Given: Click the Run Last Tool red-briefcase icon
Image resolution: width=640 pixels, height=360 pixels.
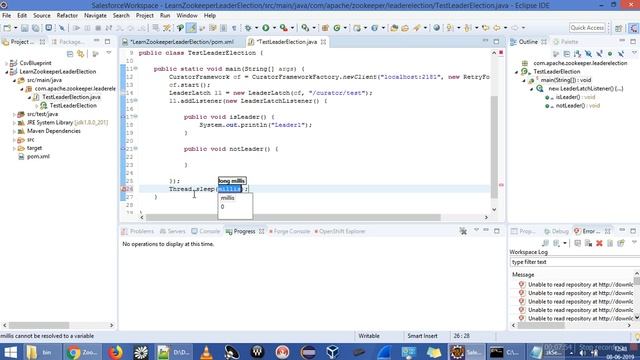Looking at the screenshot, I should pyautogui.click(x=284, y=28).
